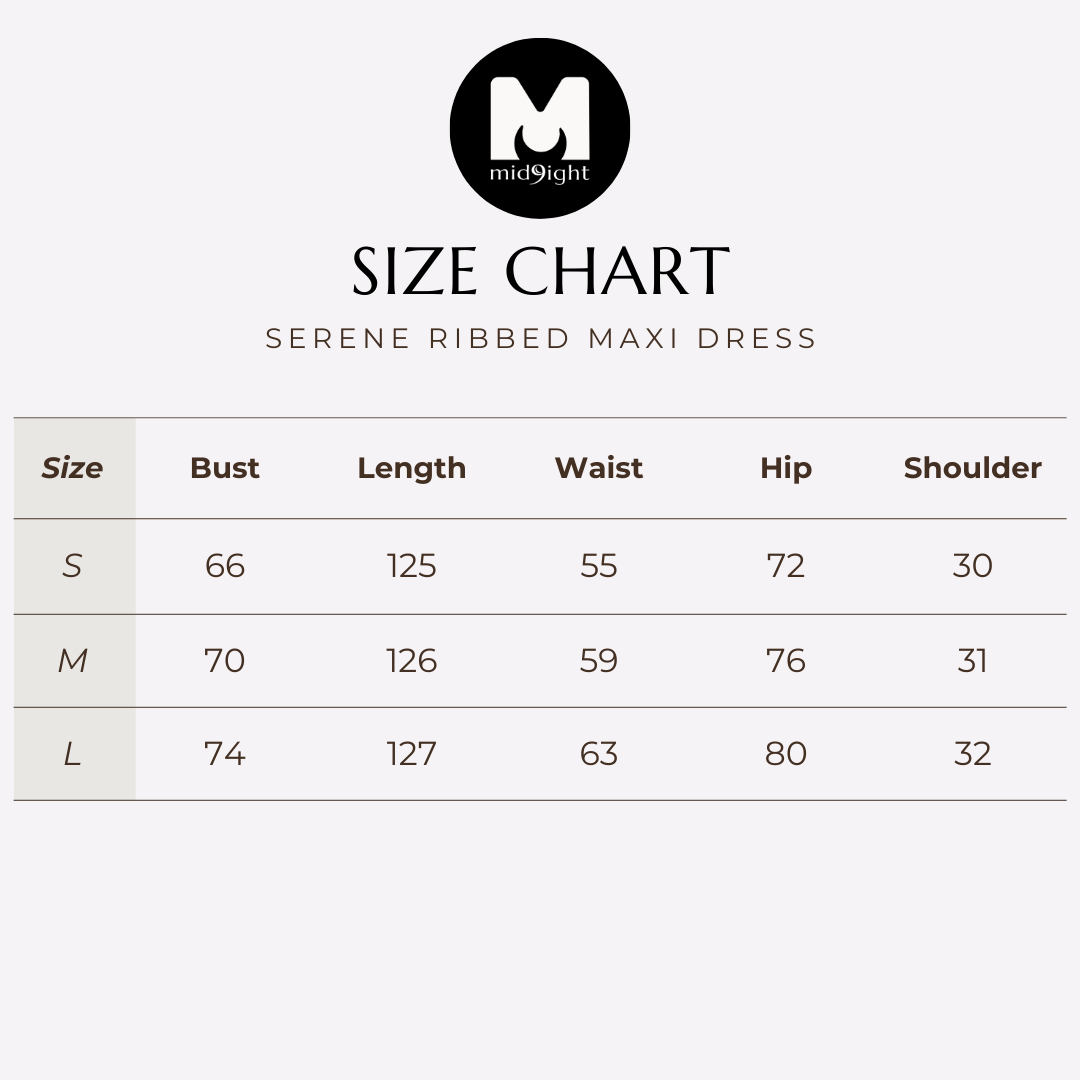Select the Size column header
Viewport: 1080px width, 1080px height.
[x=72, y=468]
